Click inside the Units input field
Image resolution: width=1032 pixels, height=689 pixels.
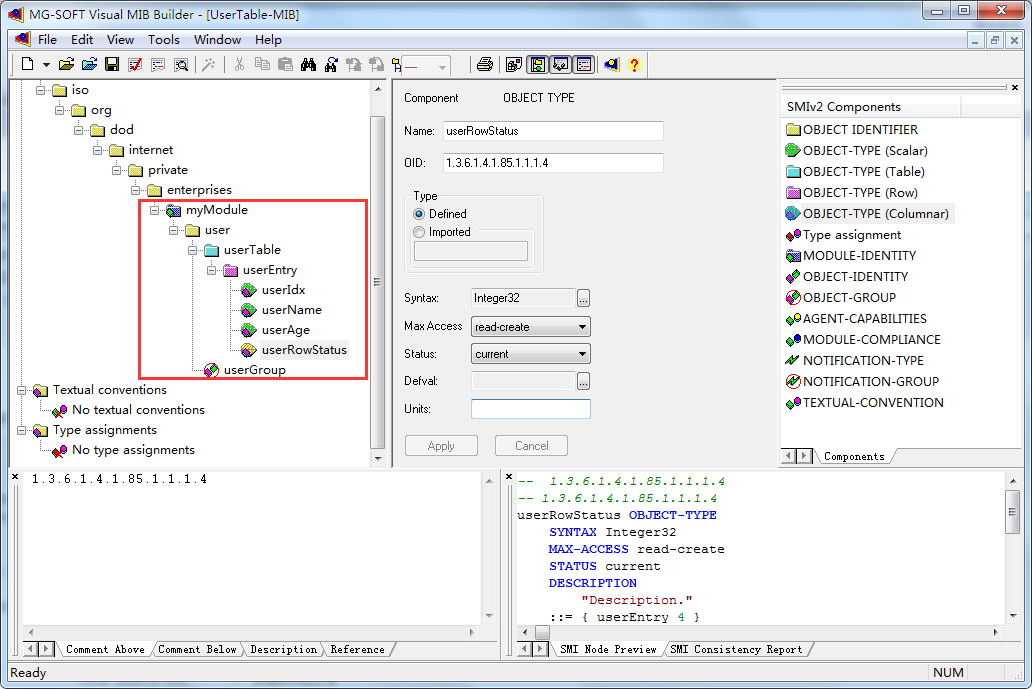530,408
